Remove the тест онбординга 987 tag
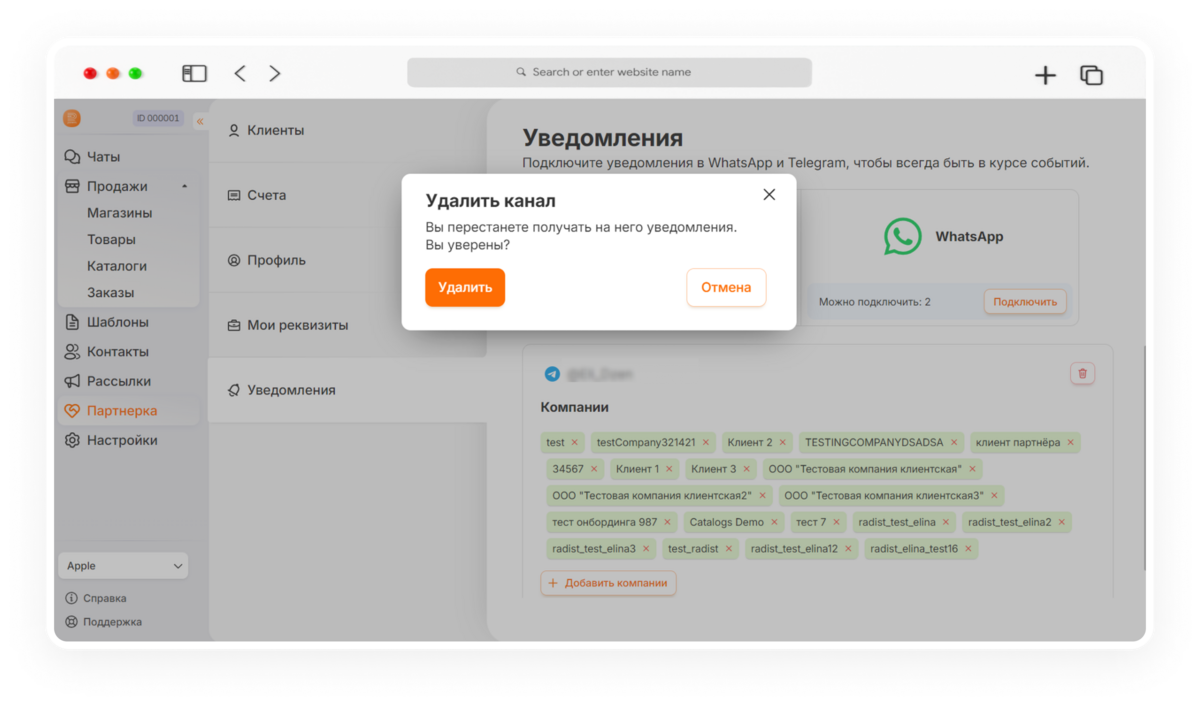This screenshot has width=1200, height=704. 668,522
